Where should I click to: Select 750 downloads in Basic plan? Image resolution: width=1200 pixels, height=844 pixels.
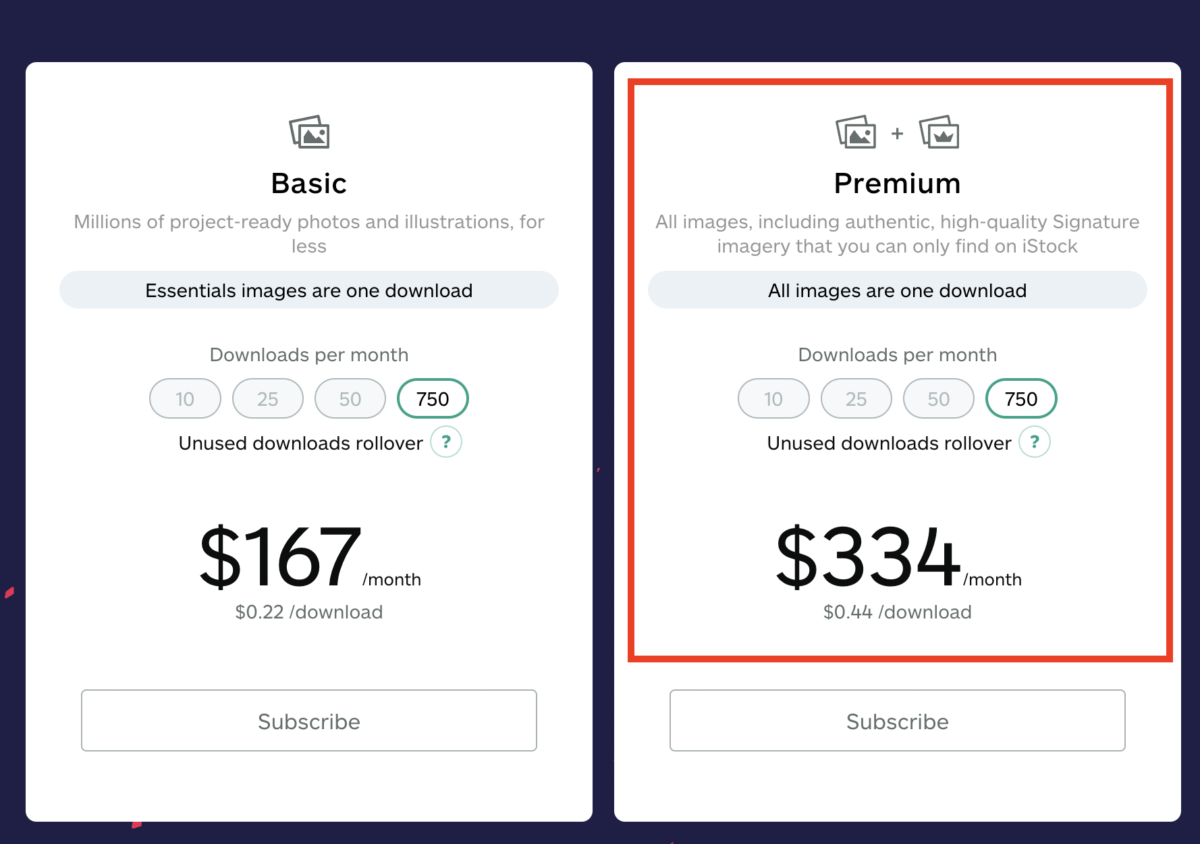click(433, 399)
